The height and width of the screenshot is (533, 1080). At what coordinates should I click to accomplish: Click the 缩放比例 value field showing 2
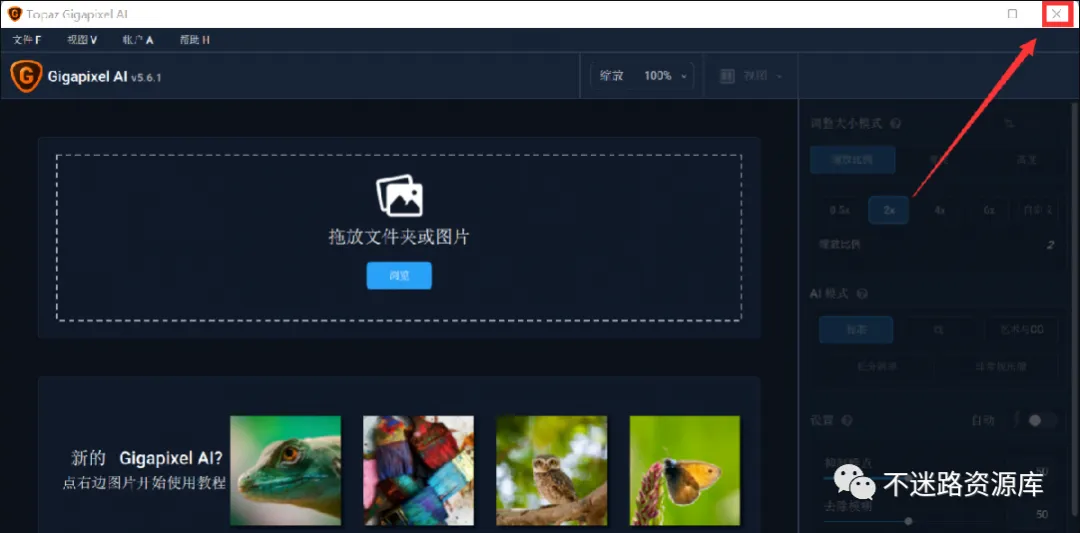coord(1050,244)
